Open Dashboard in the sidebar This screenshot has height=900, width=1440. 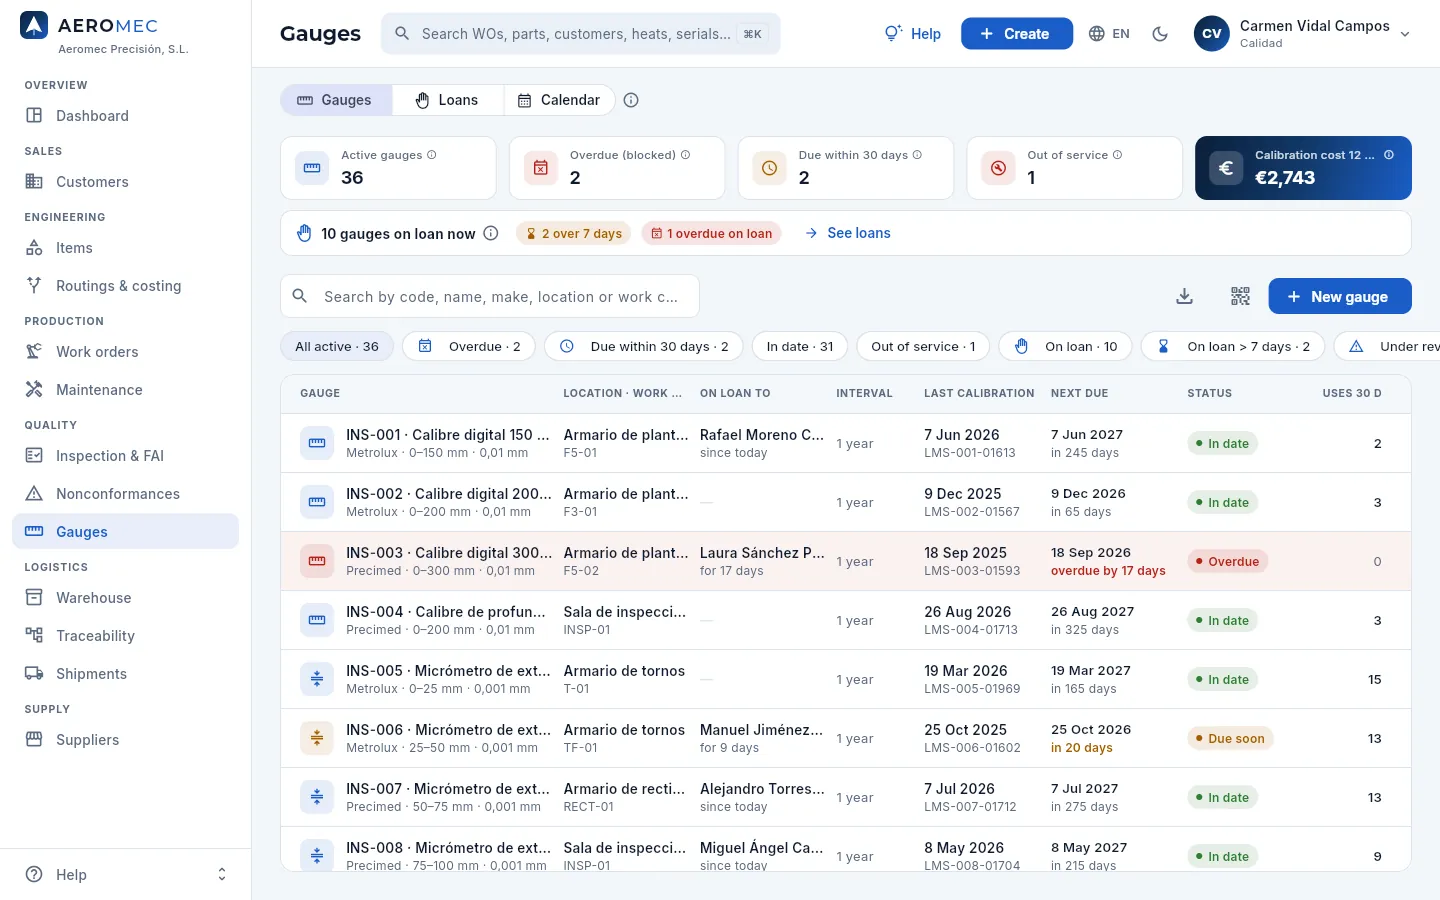(125, 116)
